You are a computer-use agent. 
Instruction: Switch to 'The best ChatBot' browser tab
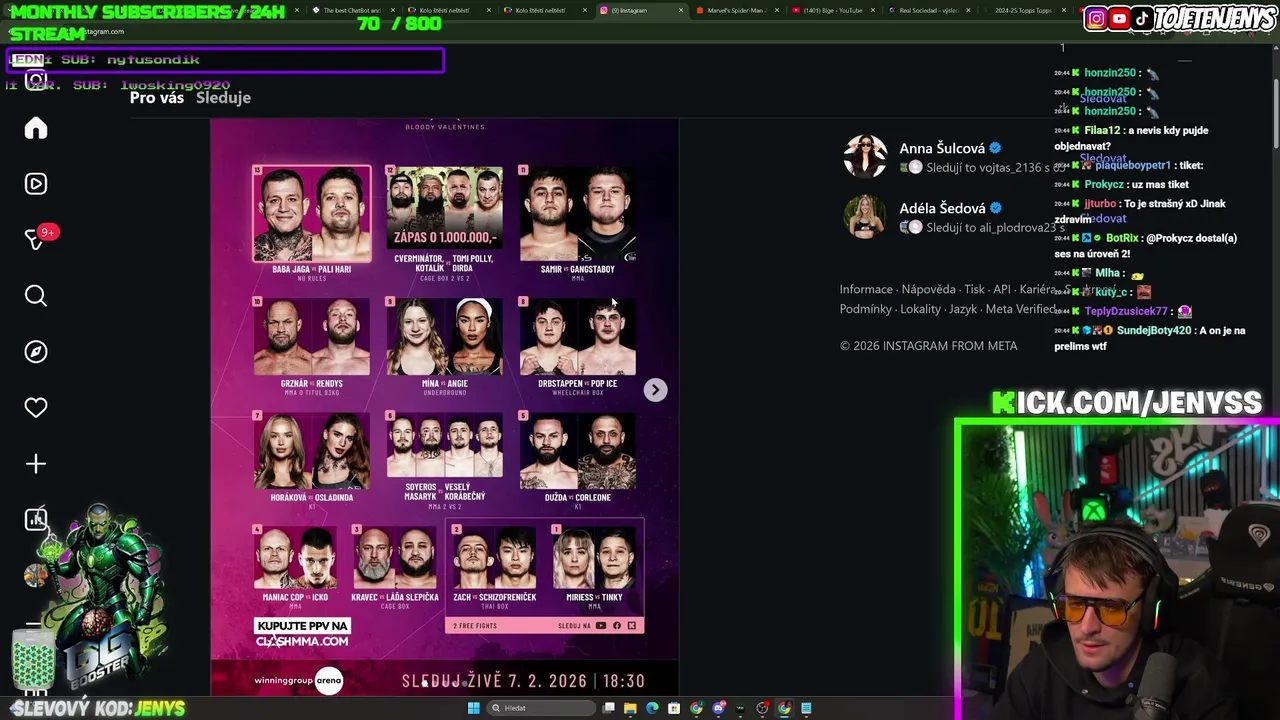[x=351, y=10]
